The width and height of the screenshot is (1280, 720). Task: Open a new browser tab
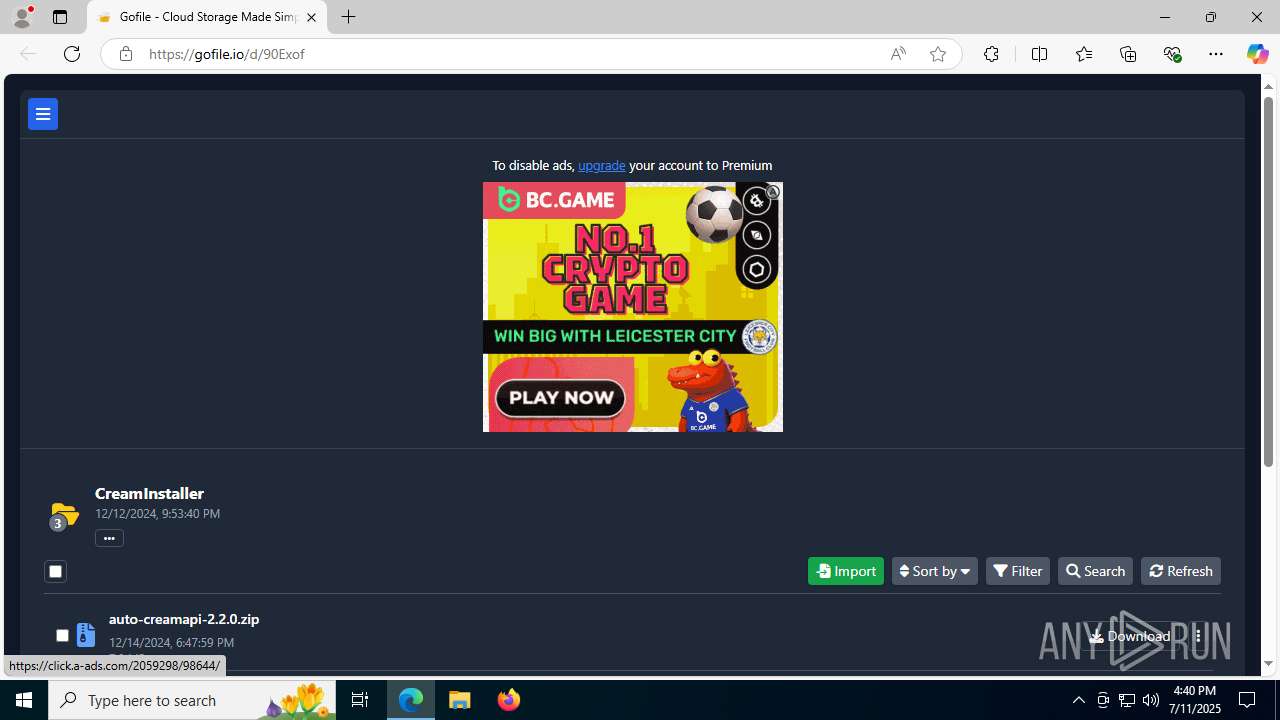pos(348,17)
